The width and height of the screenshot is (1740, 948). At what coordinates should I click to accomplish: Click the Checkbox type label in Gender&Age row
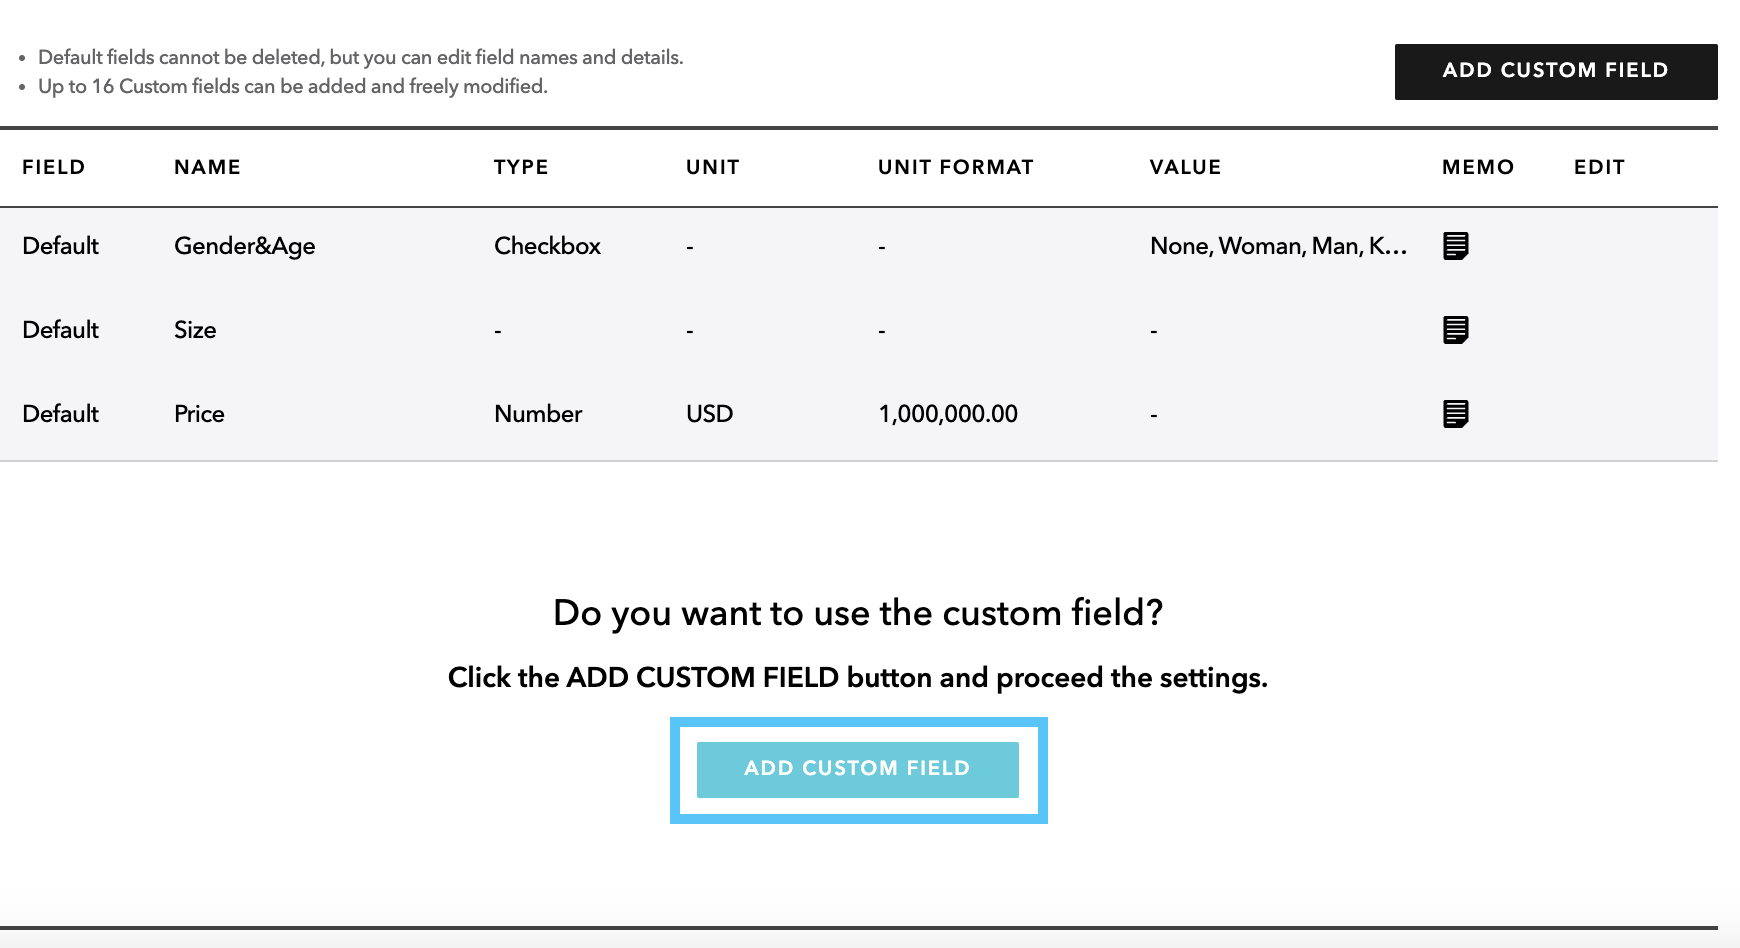pos(547,246)
